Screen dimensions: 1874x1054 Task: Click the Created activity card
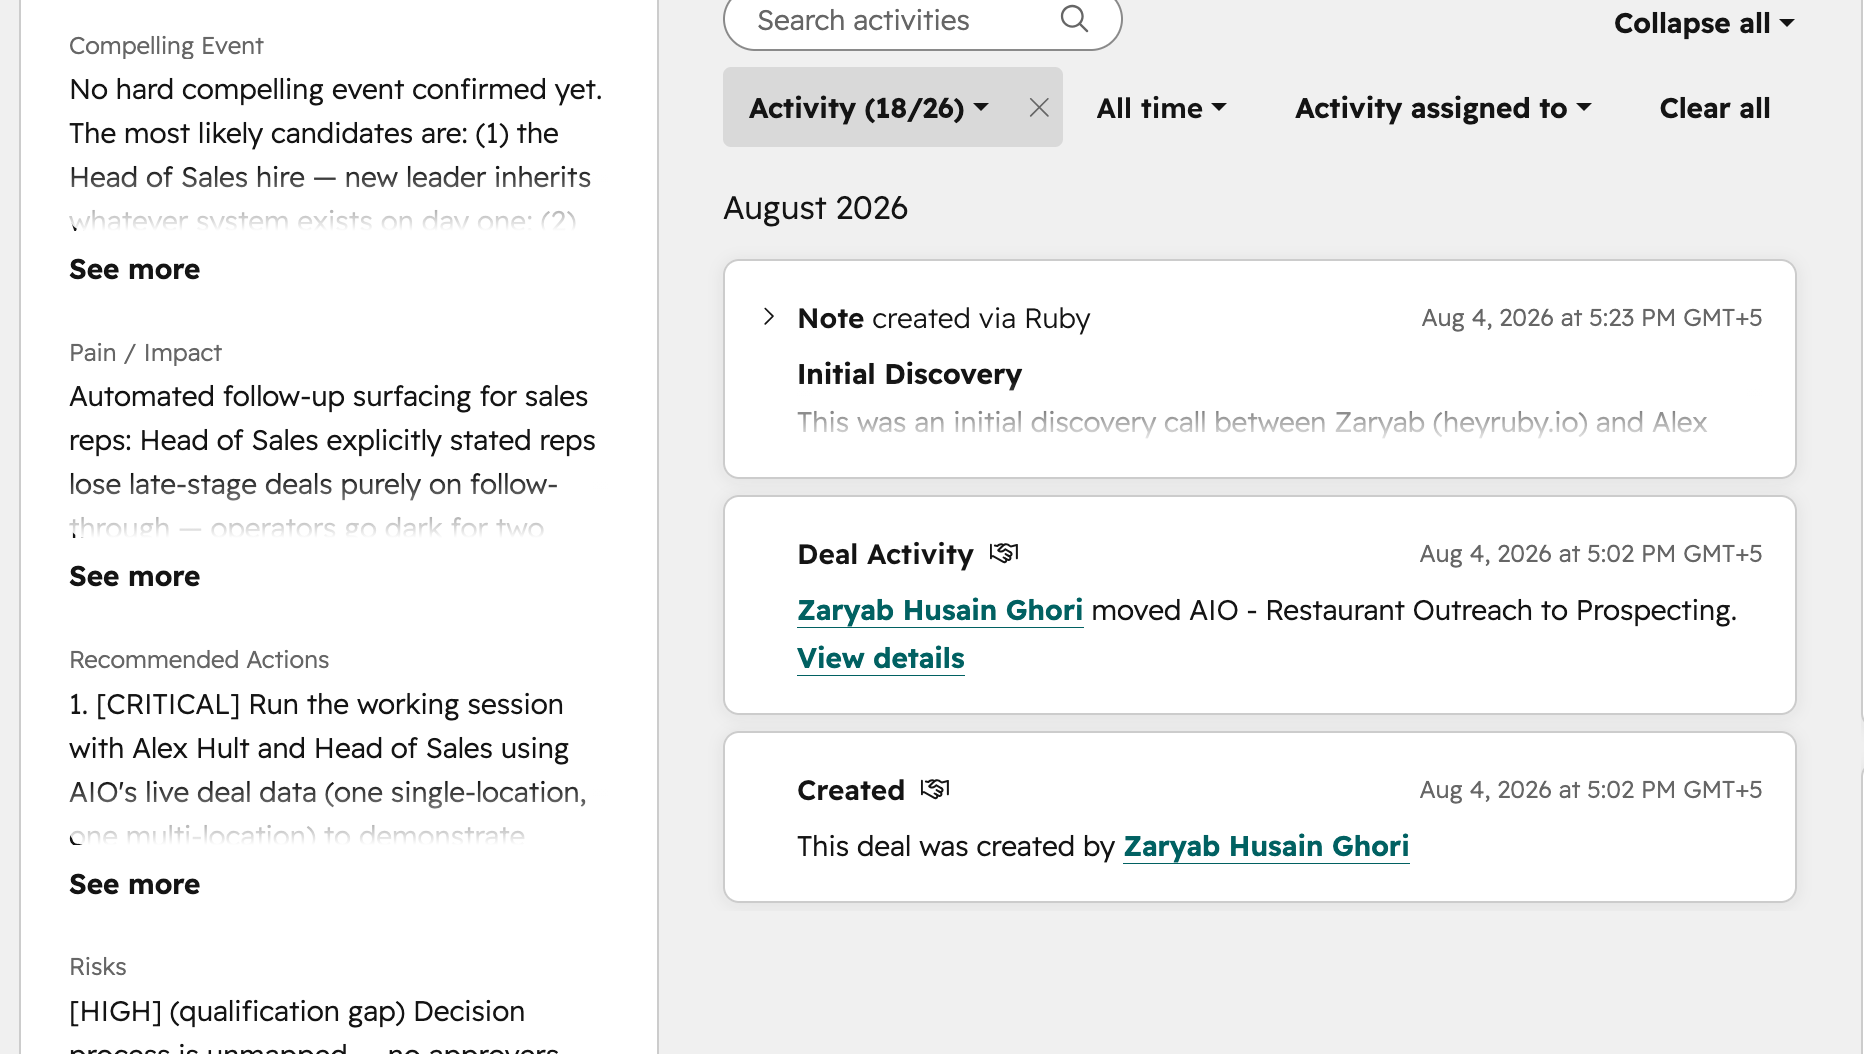1260,817
